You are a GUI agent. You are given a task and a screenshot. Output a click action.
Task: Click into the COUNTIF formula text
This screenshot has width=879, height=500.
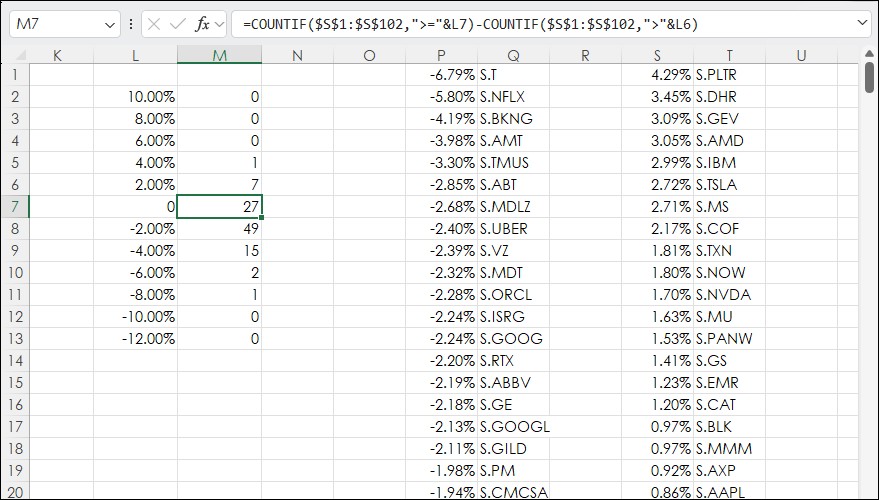coord(470,24)
